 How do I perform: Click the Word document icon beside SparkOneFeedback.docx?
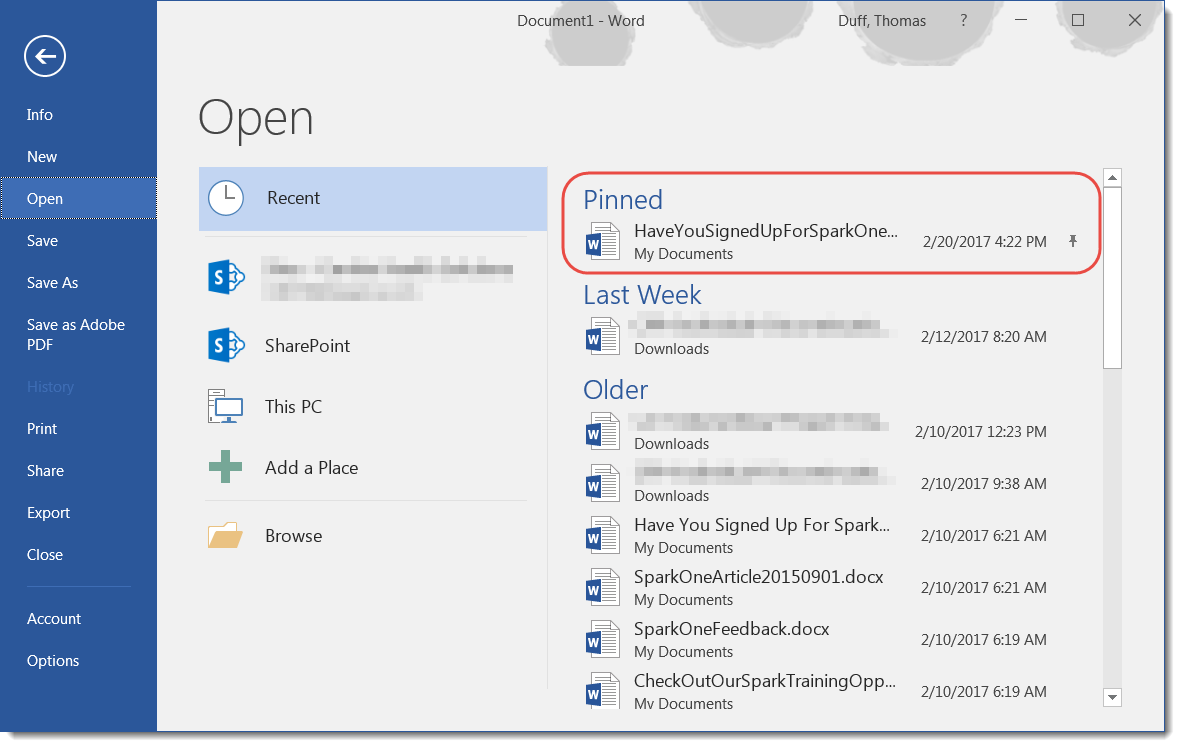602,638
